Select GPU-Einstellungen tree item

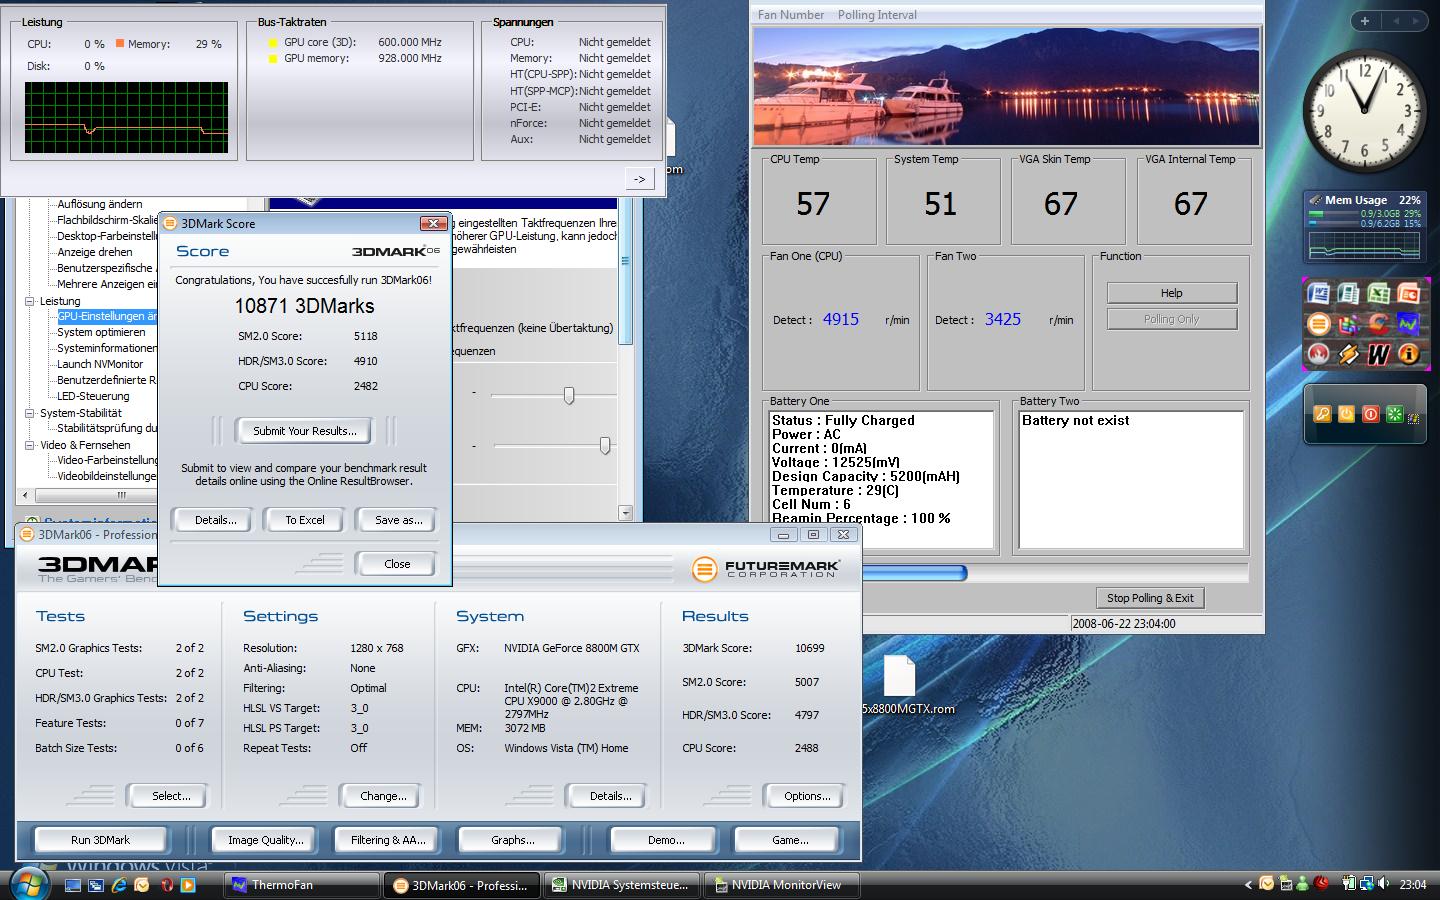pos(107,316)
